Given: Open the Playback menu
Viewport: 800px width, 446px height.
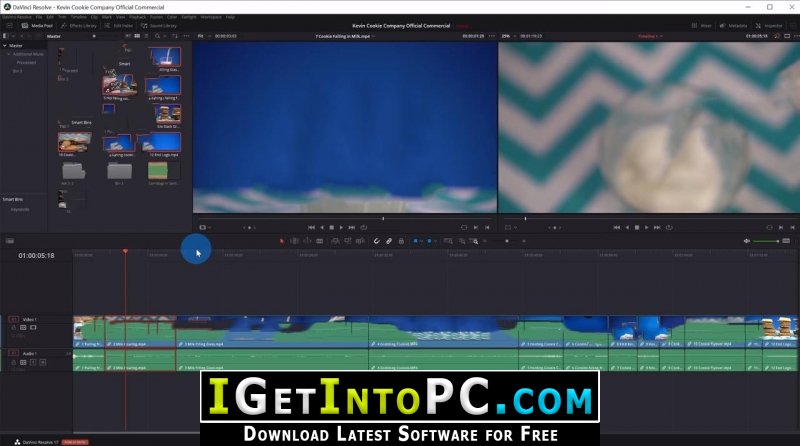Looking at the screenshot, I should point(138,17).
